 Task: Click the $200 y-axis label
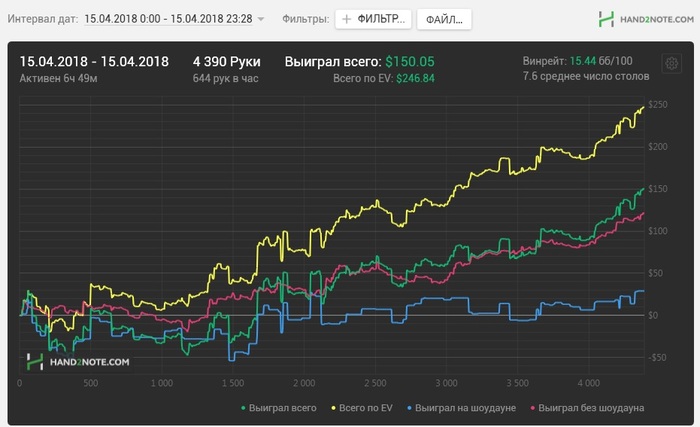click(x=658, y=147)
